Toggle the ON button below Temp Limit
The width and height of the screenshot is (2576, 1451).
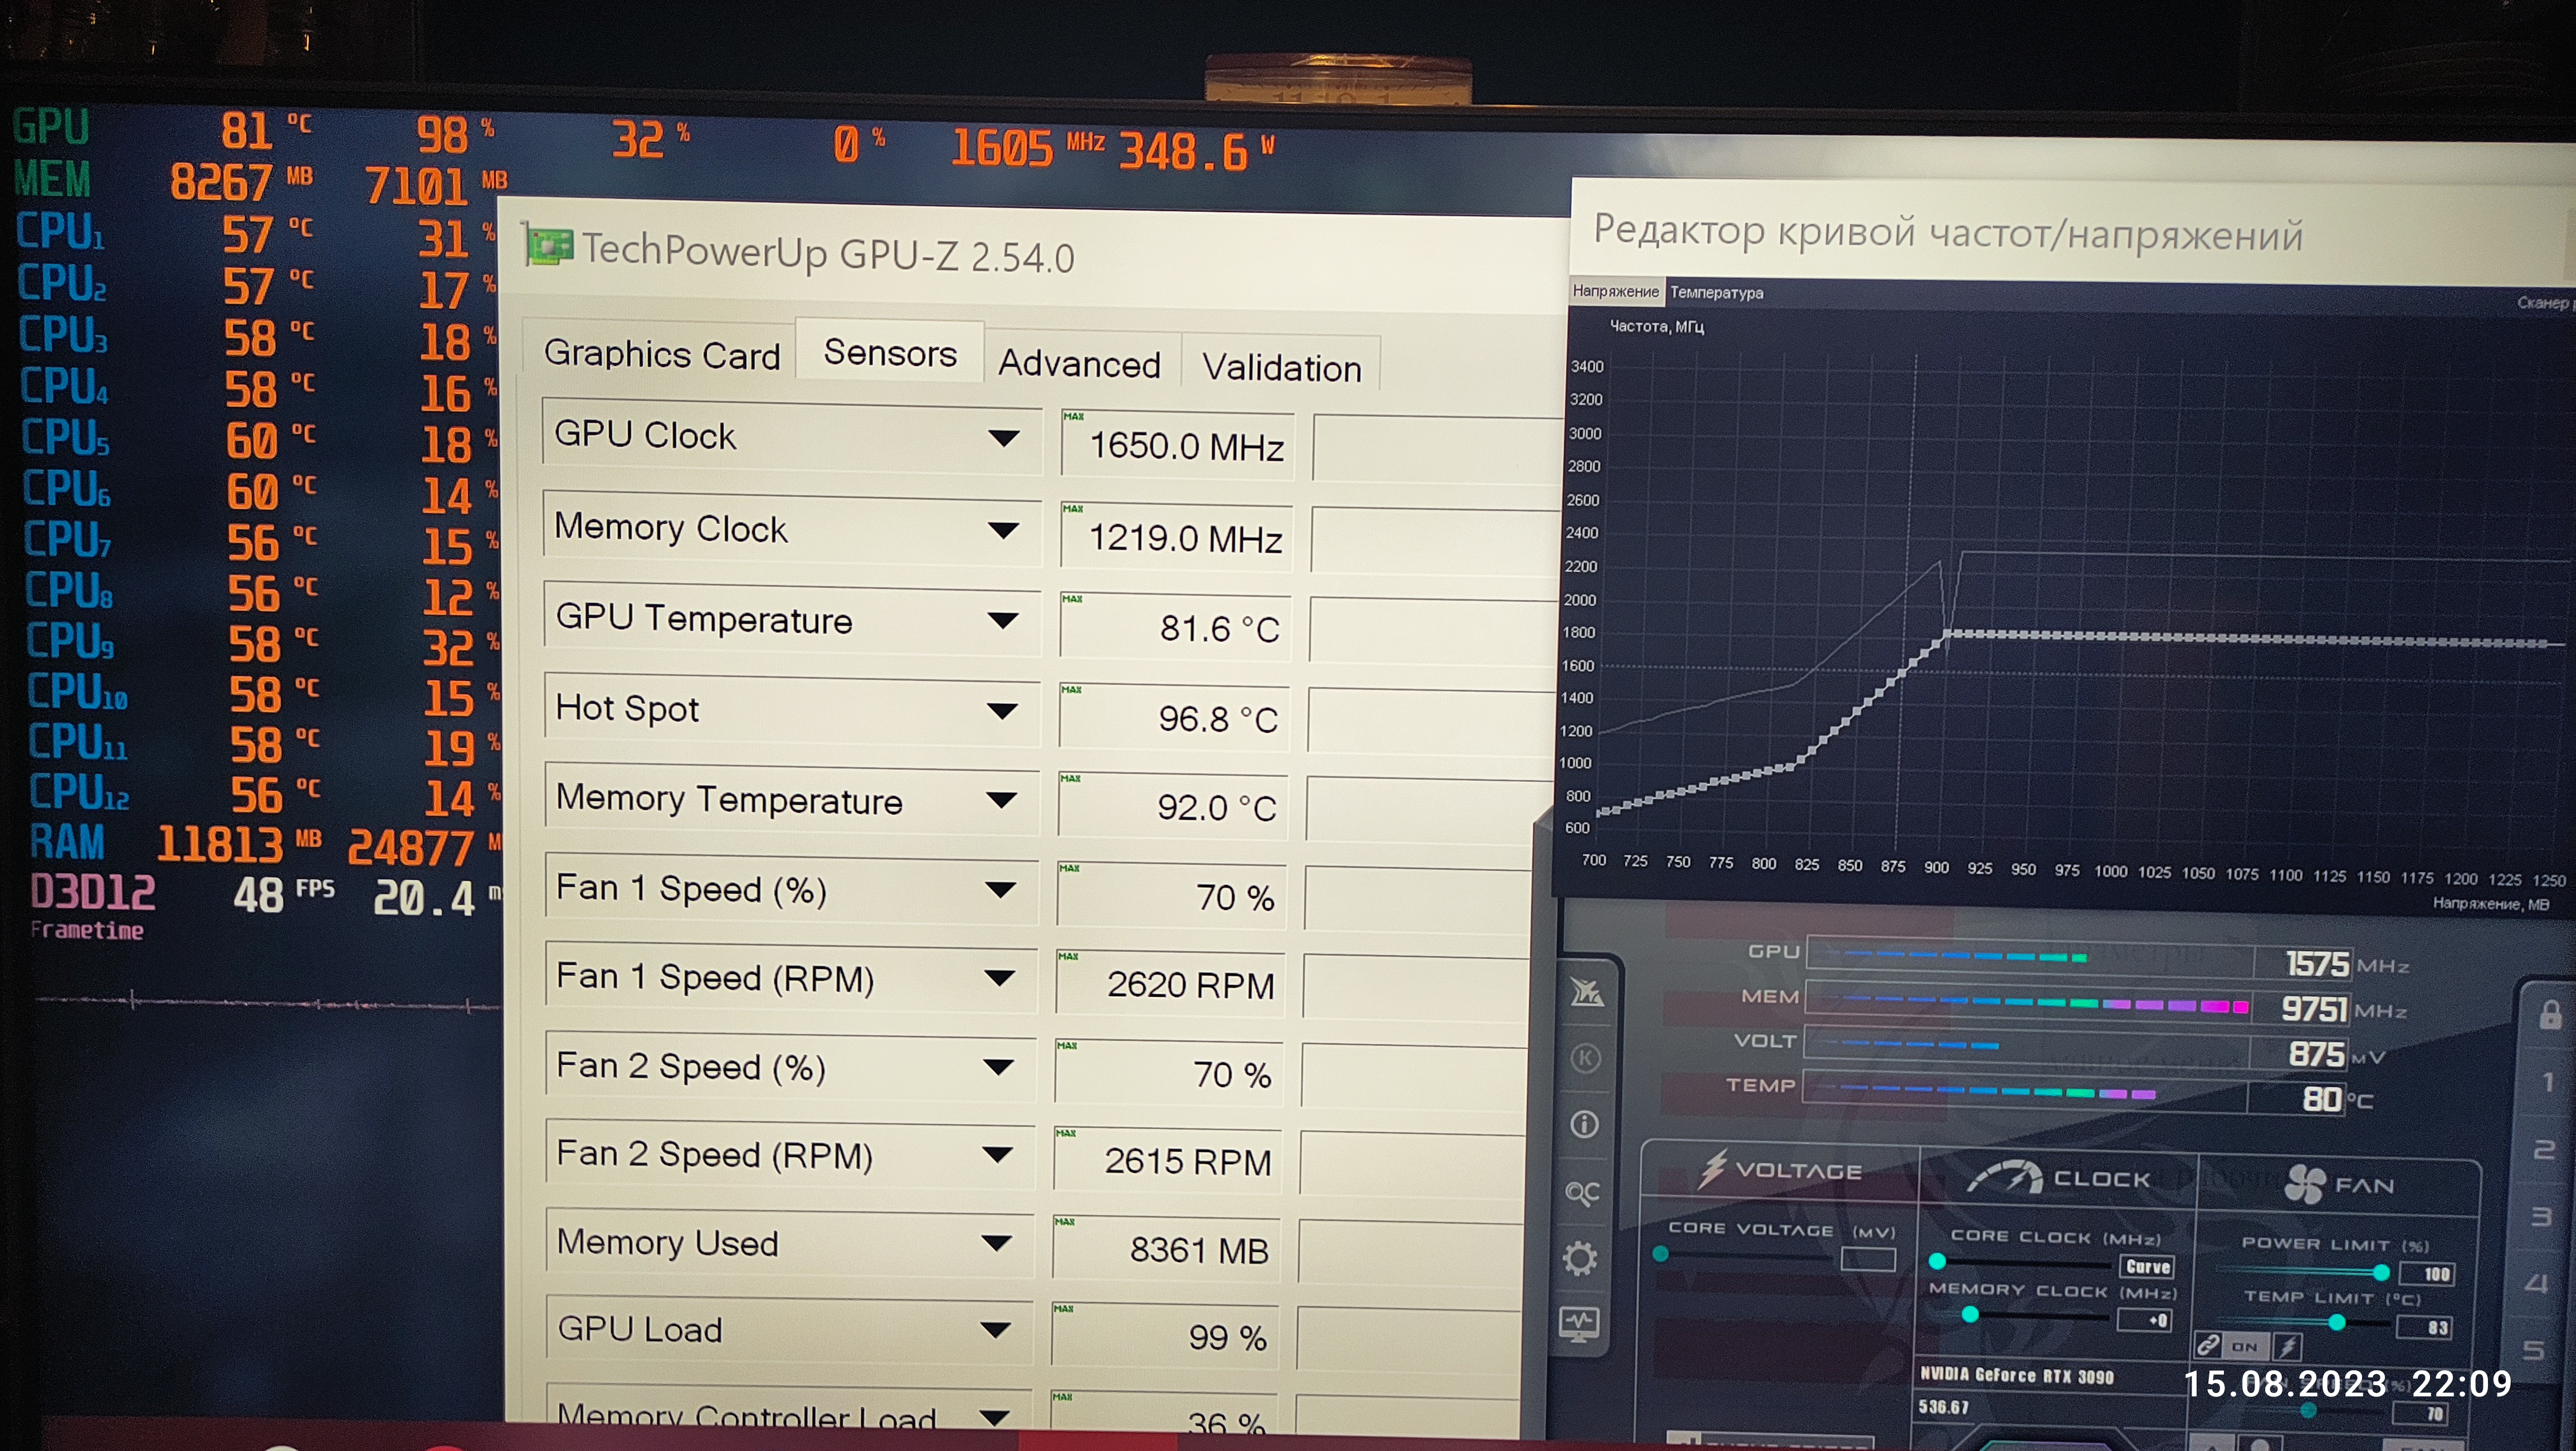click(x=2245, y=1346)
